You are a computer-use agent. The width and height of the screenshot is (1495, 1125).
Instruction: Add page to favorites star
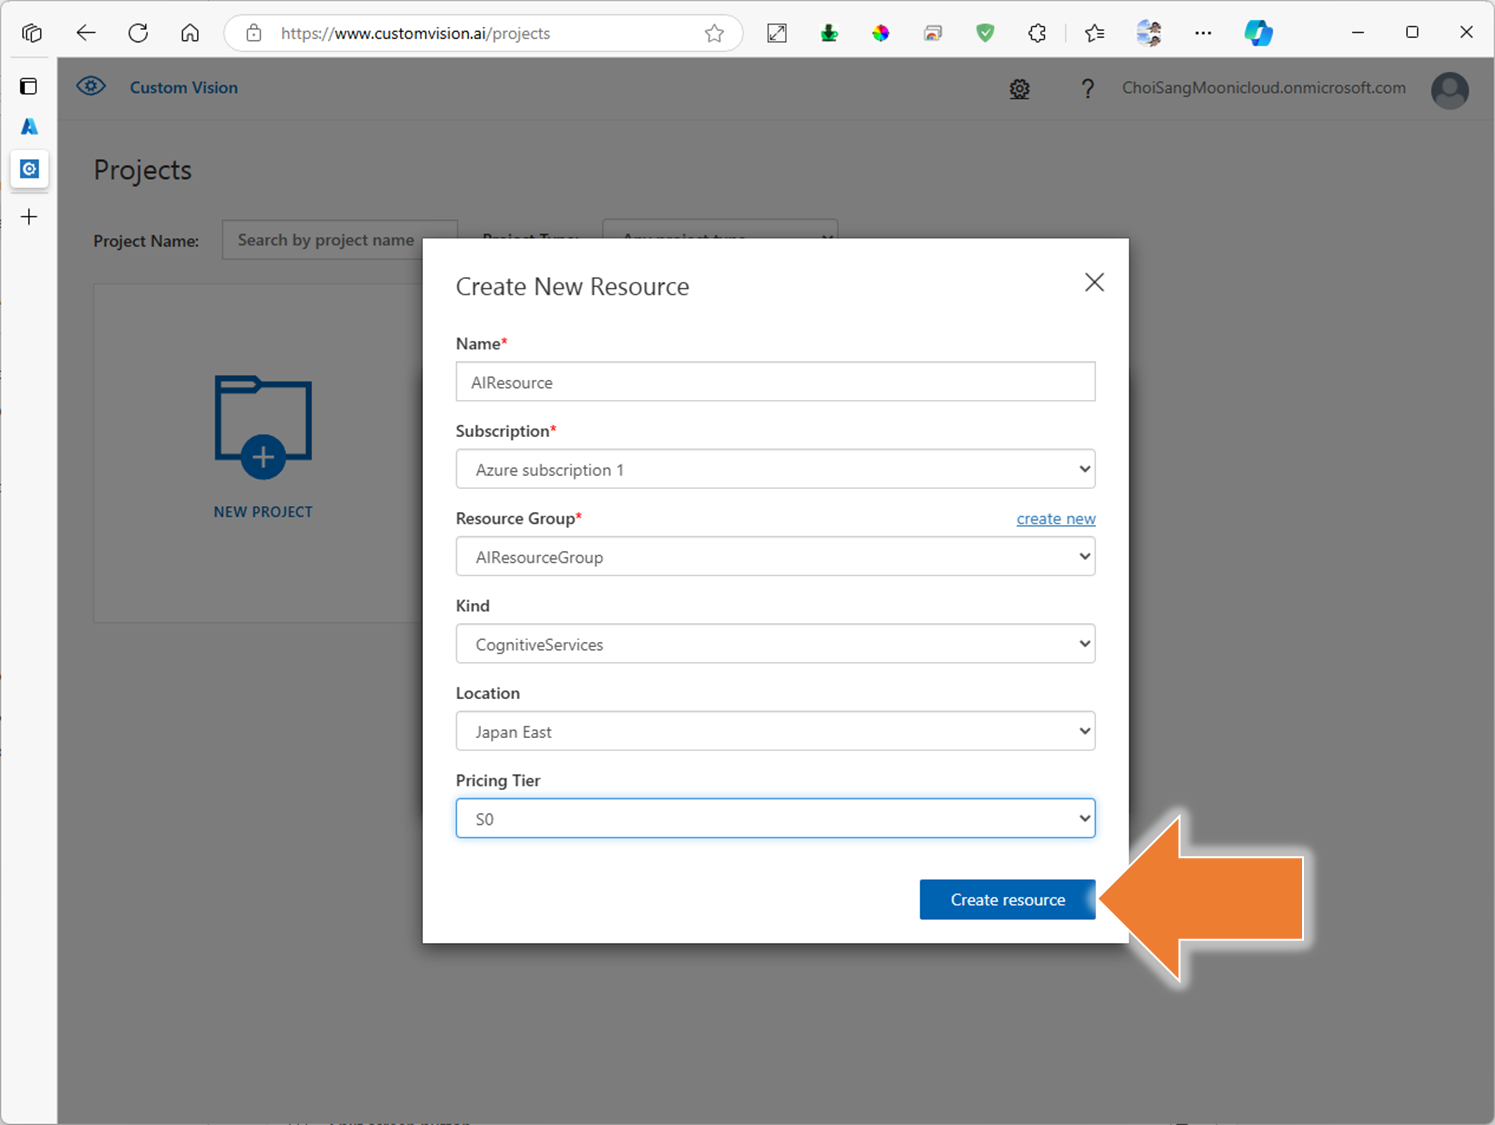(x=714, y=33)
